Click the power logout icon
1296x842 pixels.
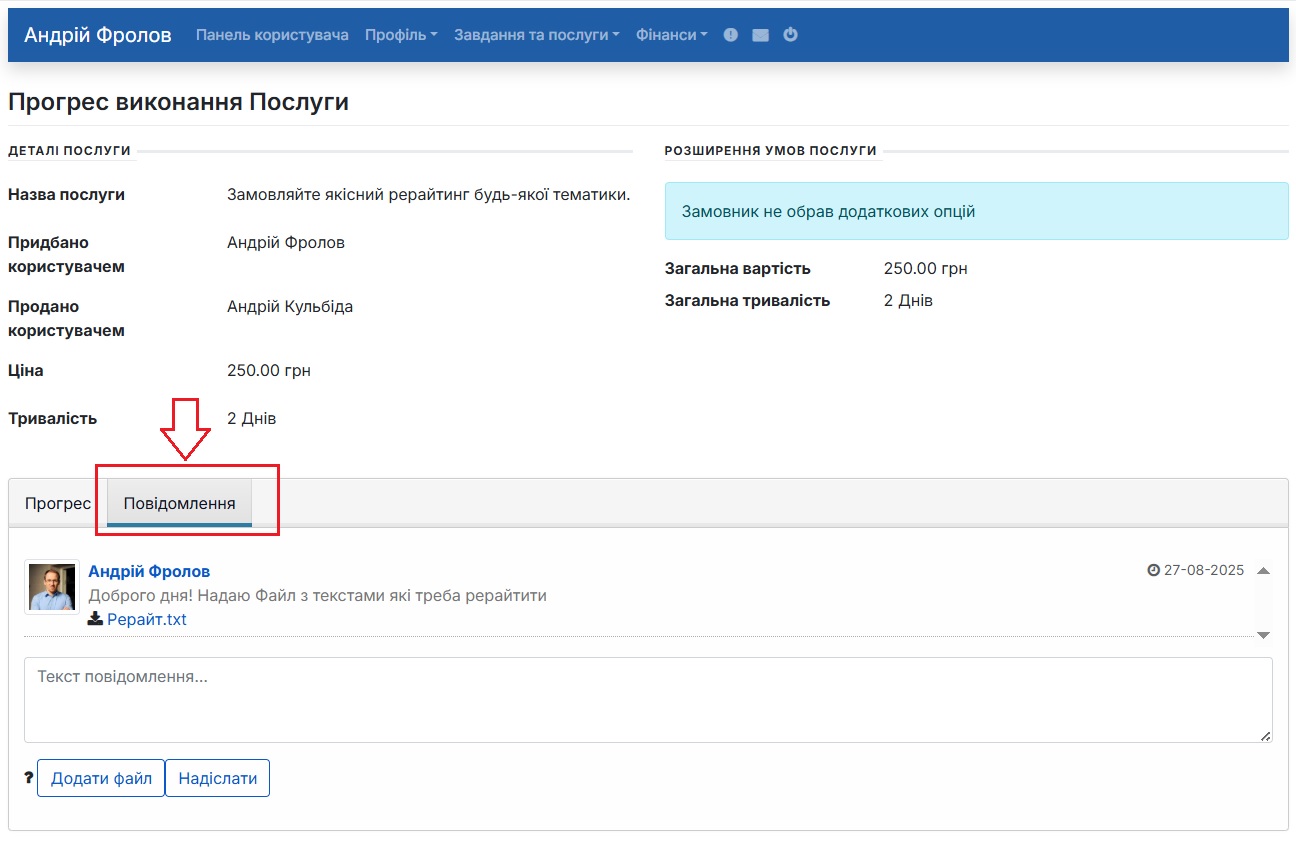click(x=790, y=35)
